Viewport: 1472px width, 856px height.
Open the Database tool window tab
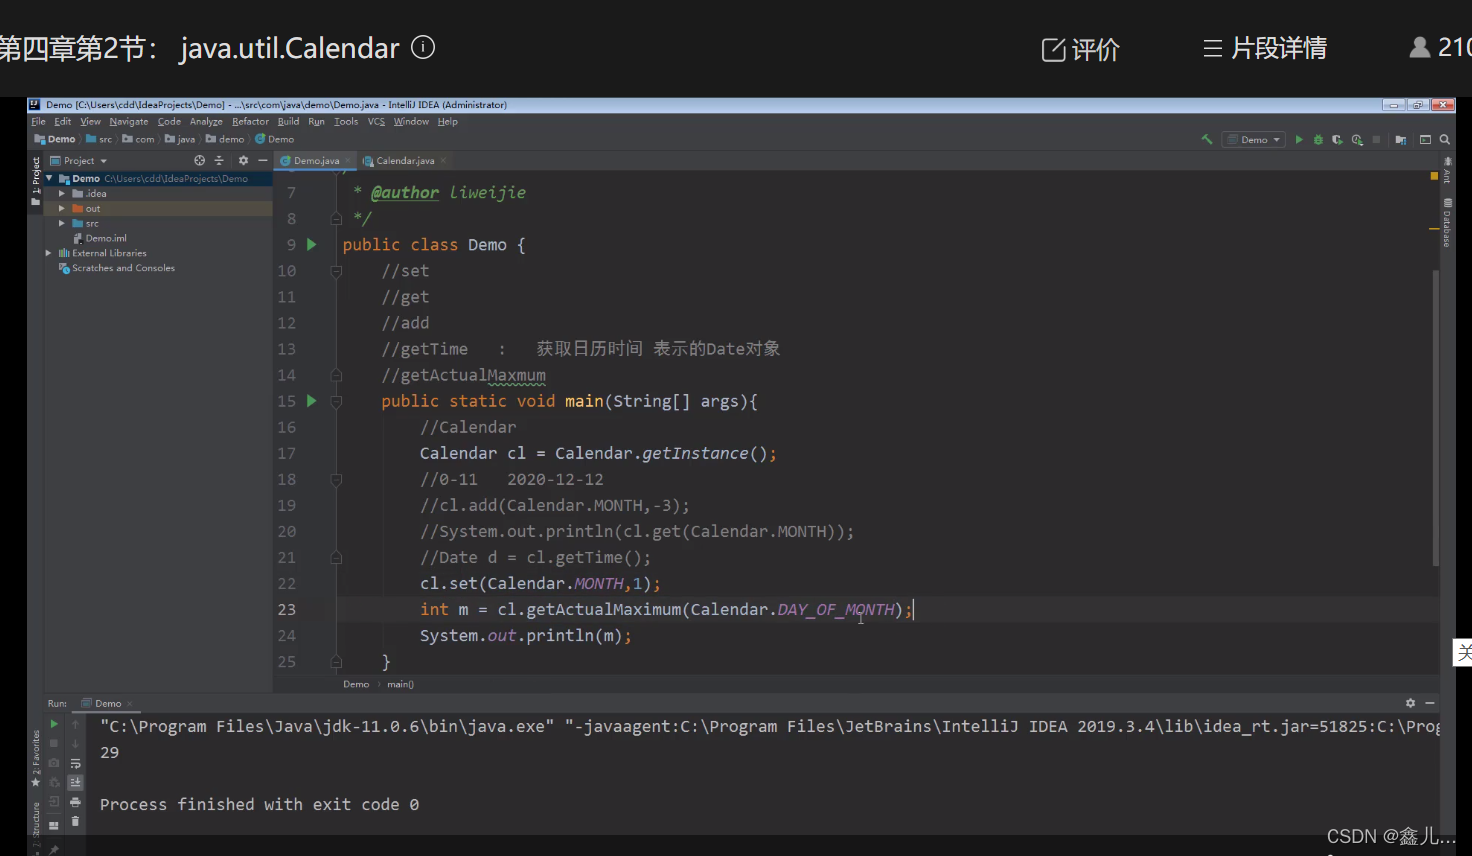tap(1447, 222)
